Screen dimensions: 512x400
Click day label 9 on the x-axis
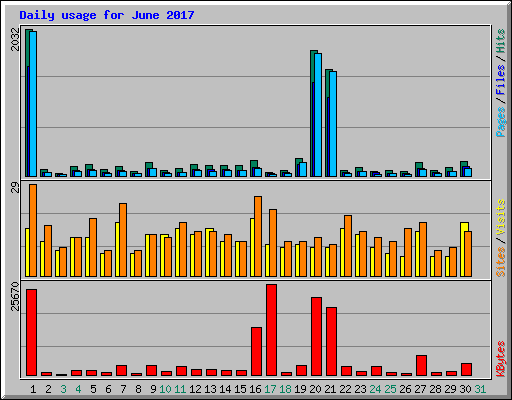pyautogui.click(x=153, y=389)
